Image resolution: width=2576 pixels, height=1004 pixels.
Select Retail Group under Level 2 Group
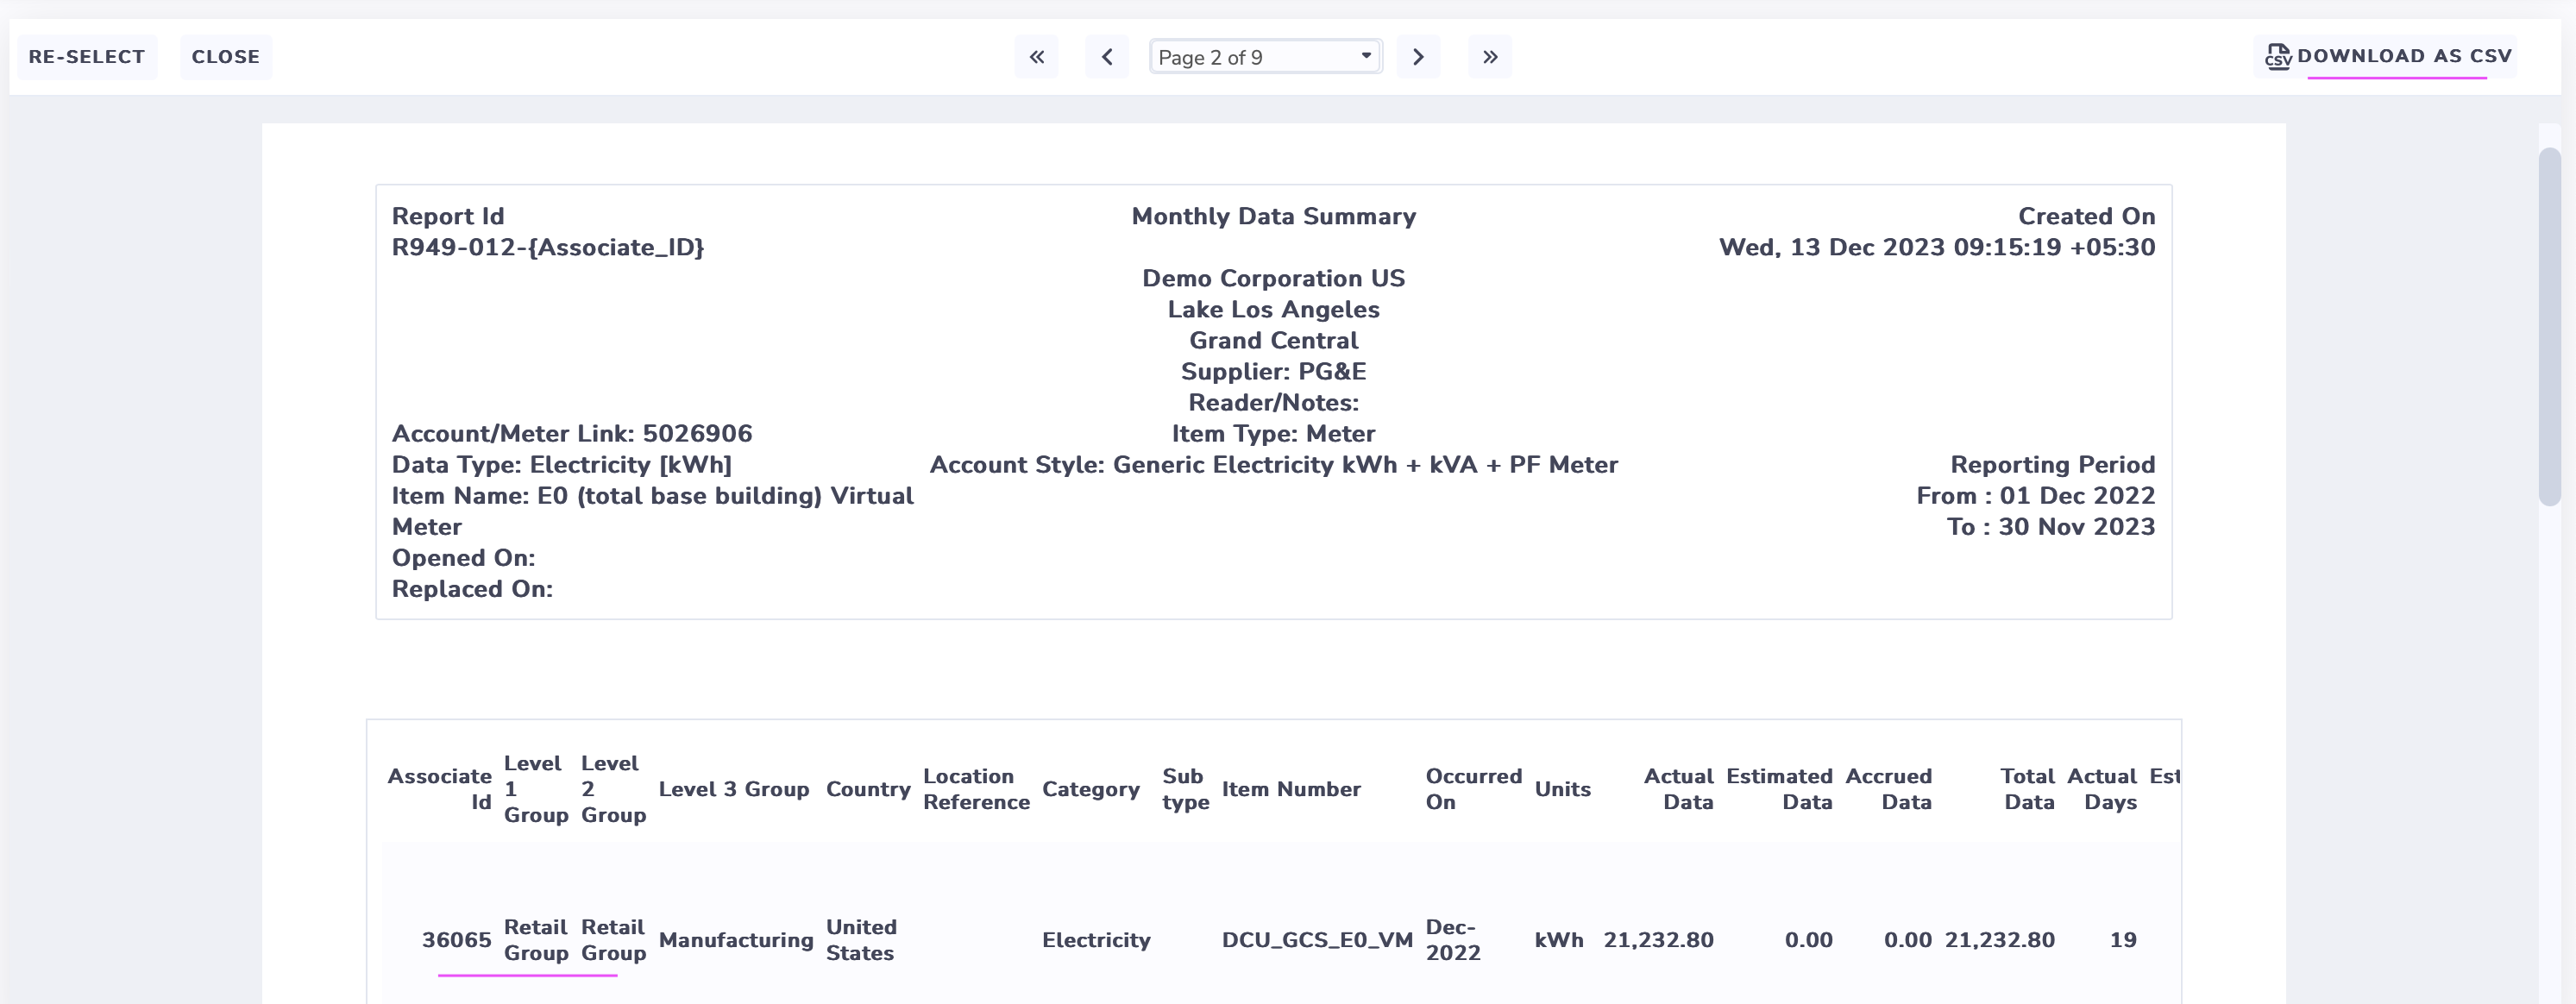614,939
